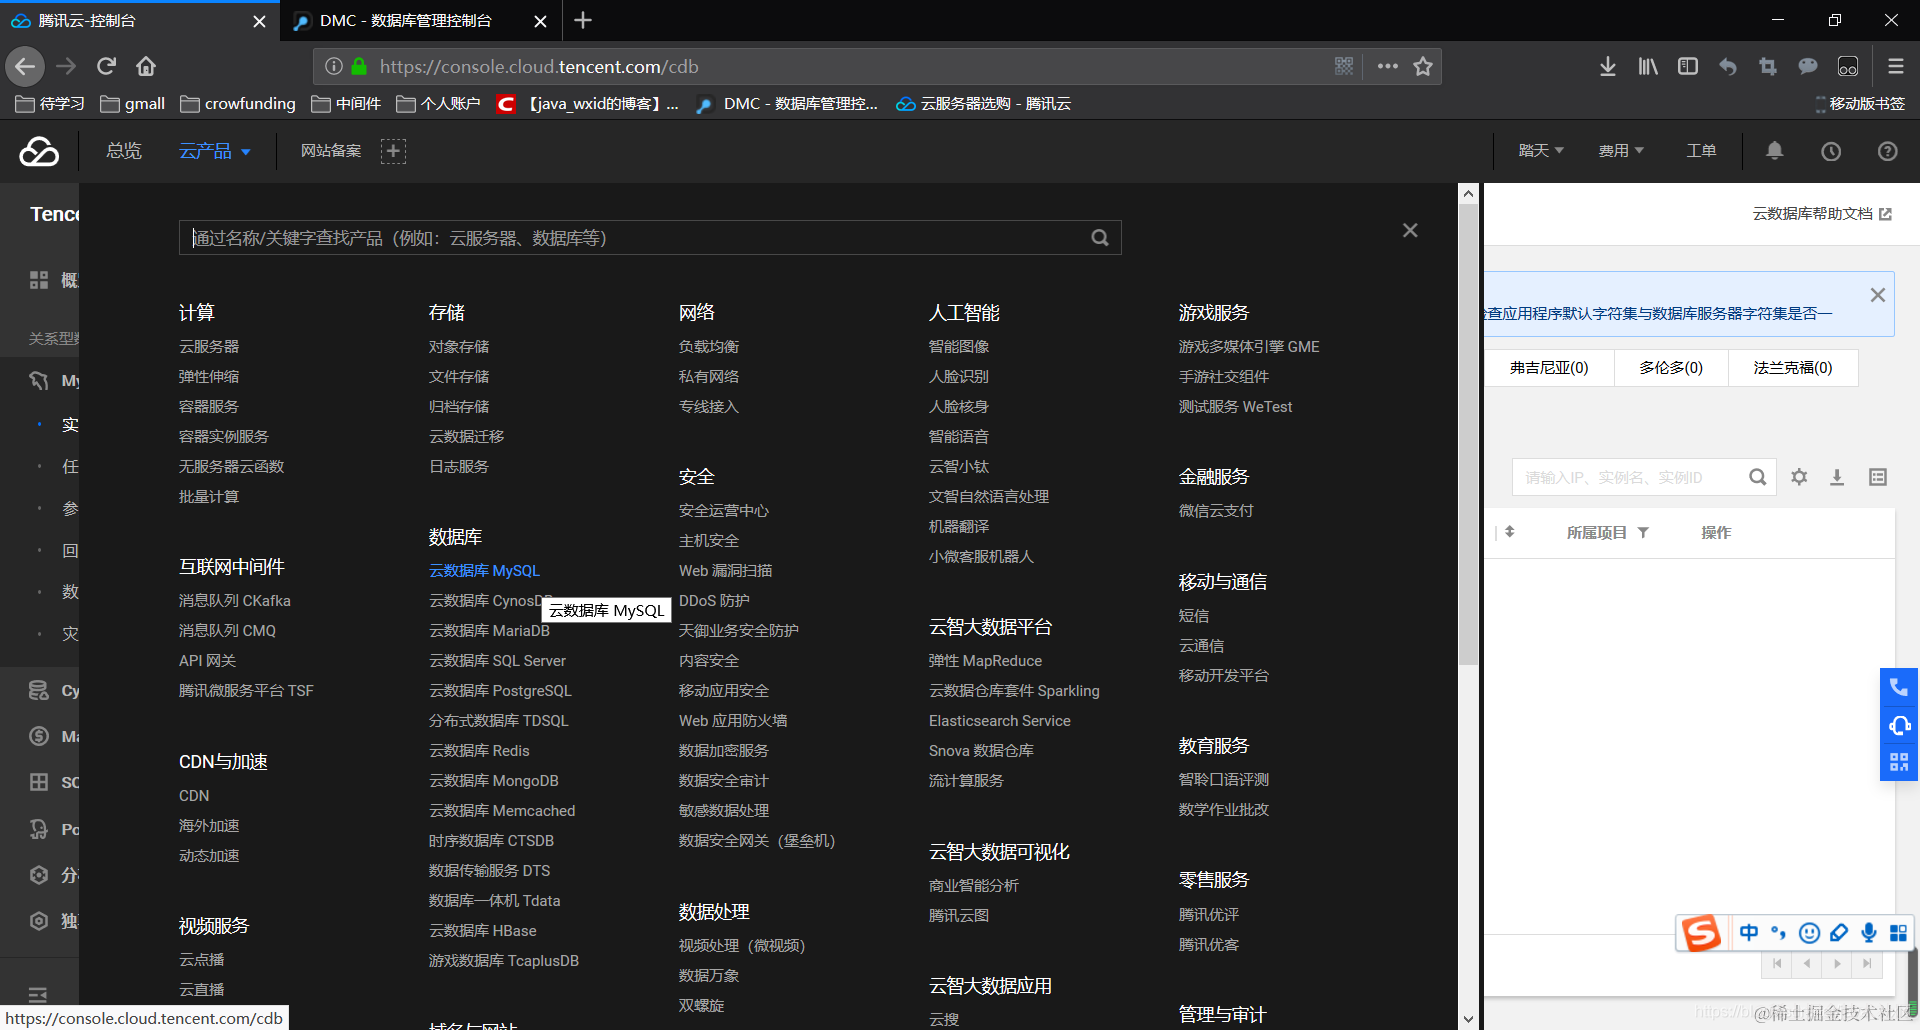Viewport: 1920px width, 1030px height.
Task: Open the 云数据库 Redis link
Action: point(479,751)
